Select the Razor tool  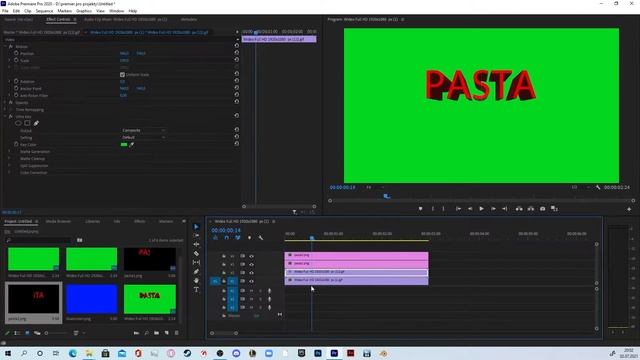point(196,253)
